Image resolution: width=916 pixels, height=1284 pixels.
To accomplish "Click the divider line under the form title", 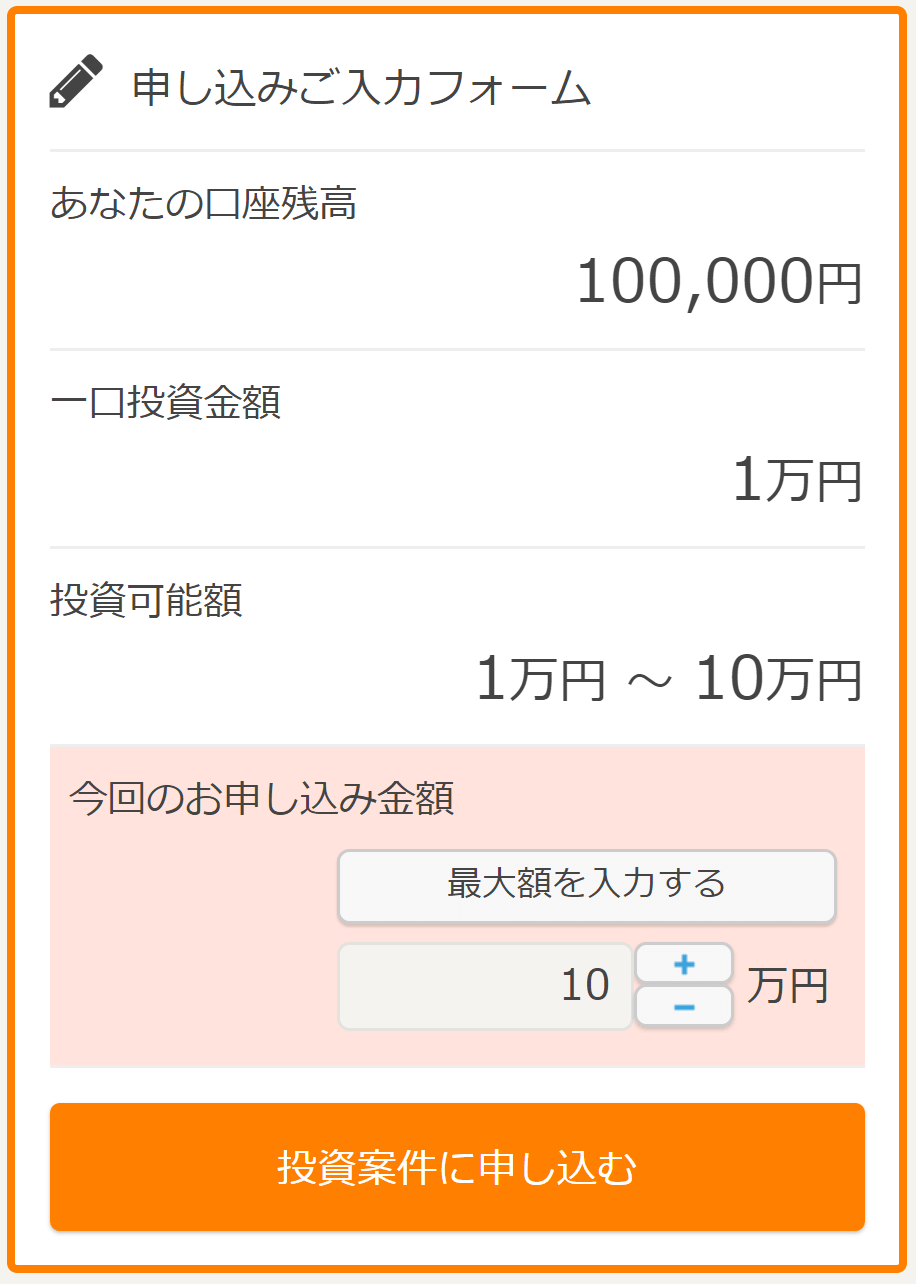I will 457,150.
